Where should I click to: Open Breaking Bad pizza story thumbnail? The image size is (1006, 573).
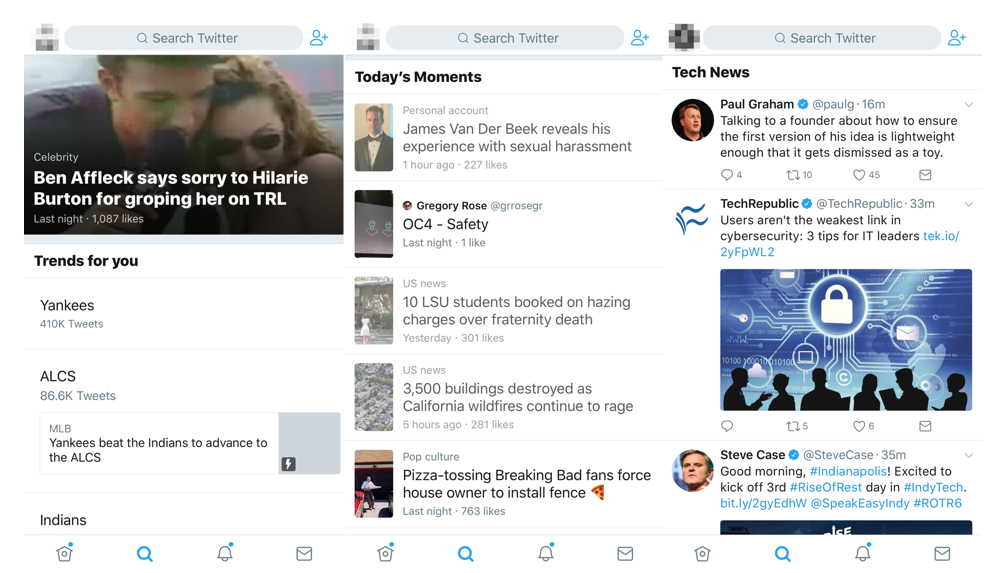(x=374, y=484)
